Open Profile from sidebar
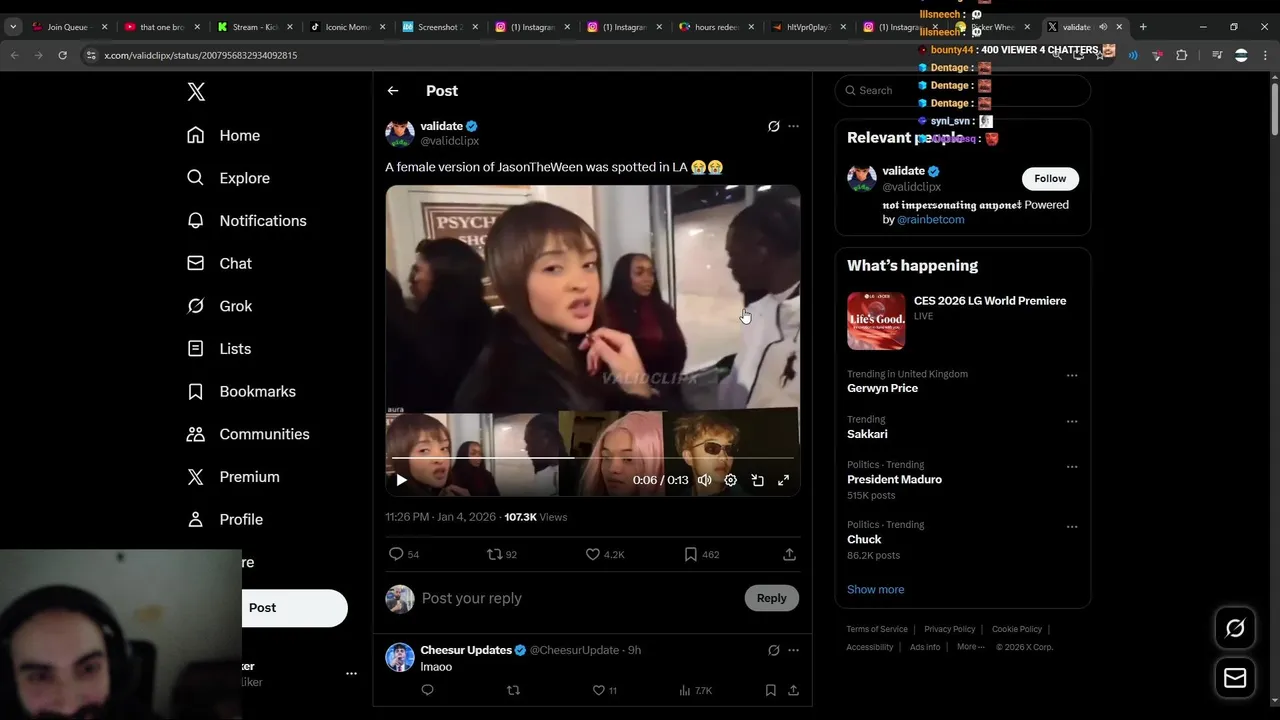 [x=225, y=519]
